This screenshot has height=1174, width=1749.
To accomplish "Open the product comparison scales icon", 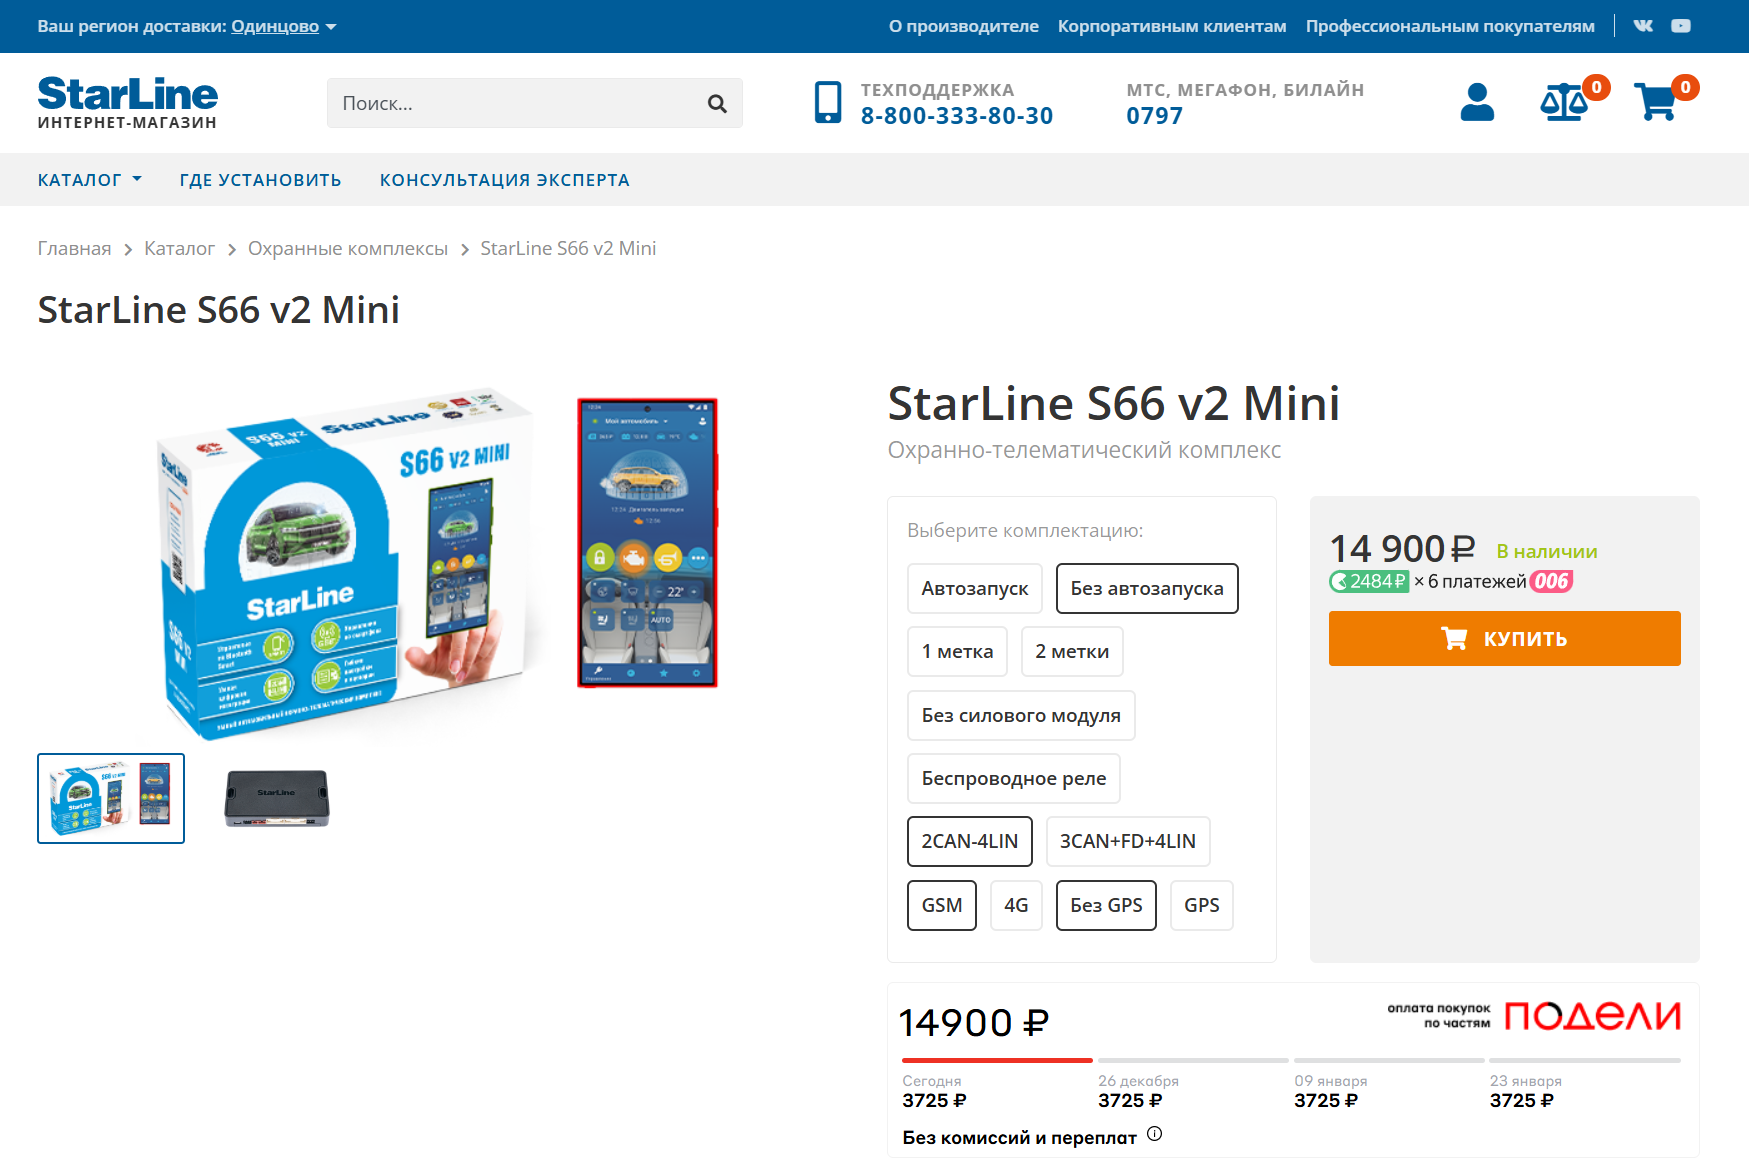I will point(1564,102).
